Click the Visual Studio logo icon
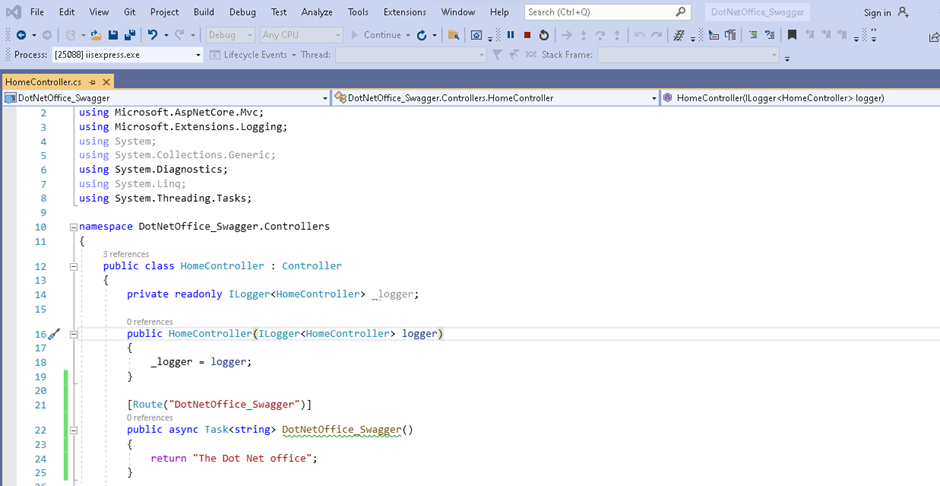The height and width of the screenshot is (486, 940). [14, 12]
